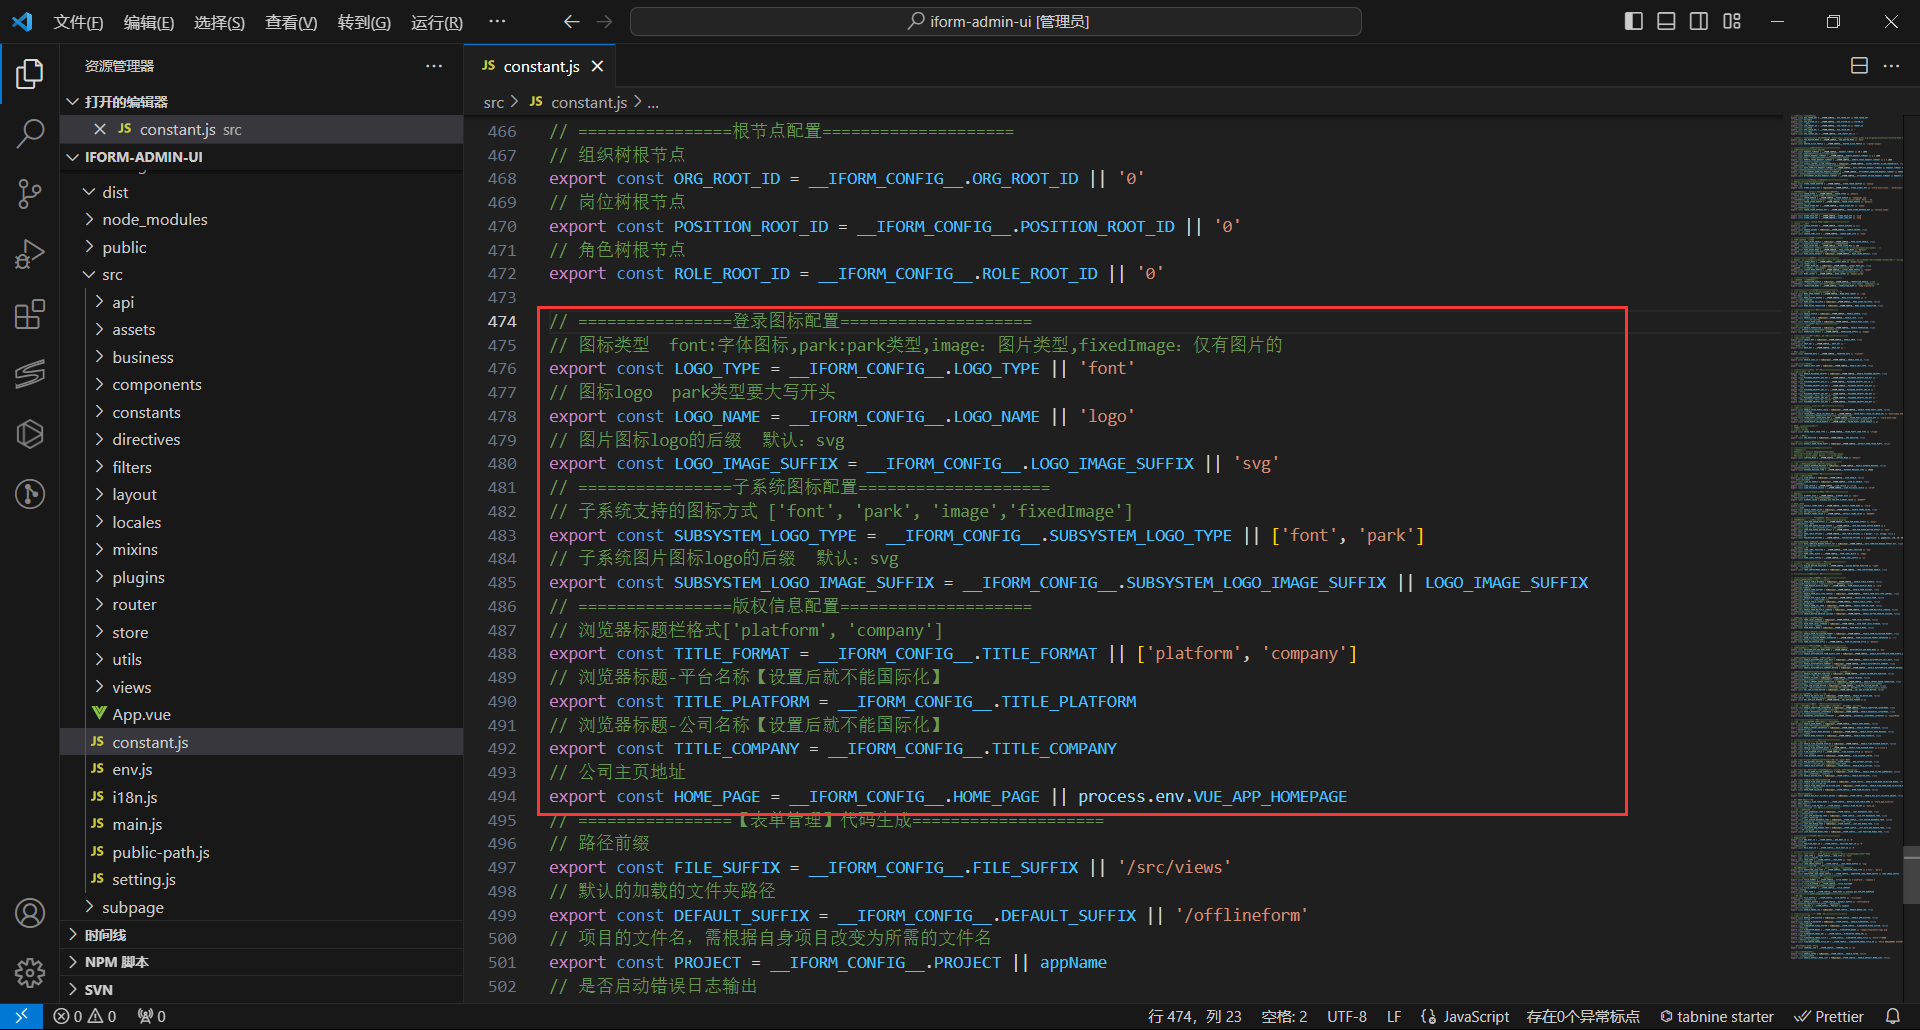The image size is (1920, 1030).
Task: Expand the node_modules folder
Action: click(x=154, y=219)
